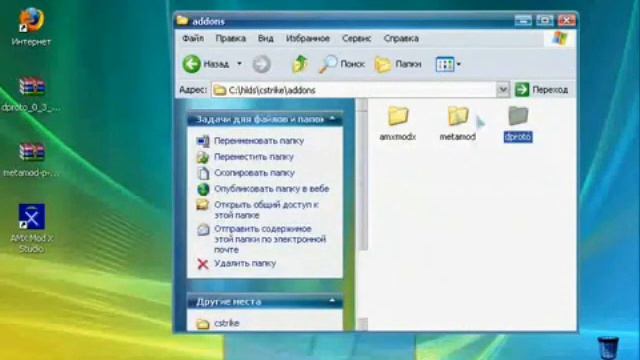
Task: Open the Вид menu
Action: pos(265,38)
